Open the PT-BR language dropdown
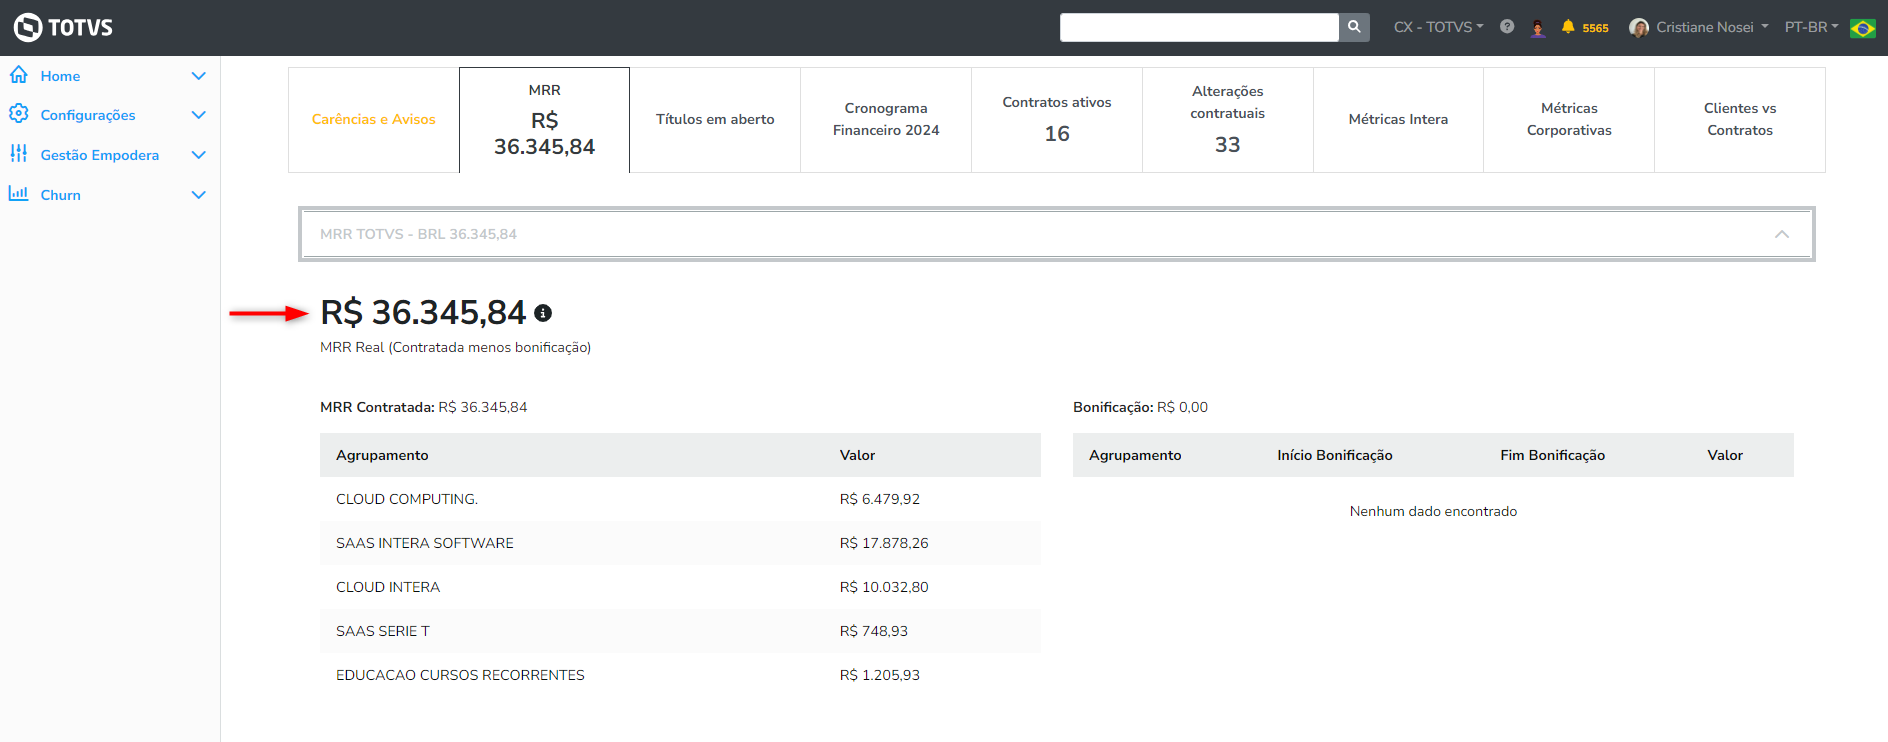1888x742 pixels. coord(1811,27)
